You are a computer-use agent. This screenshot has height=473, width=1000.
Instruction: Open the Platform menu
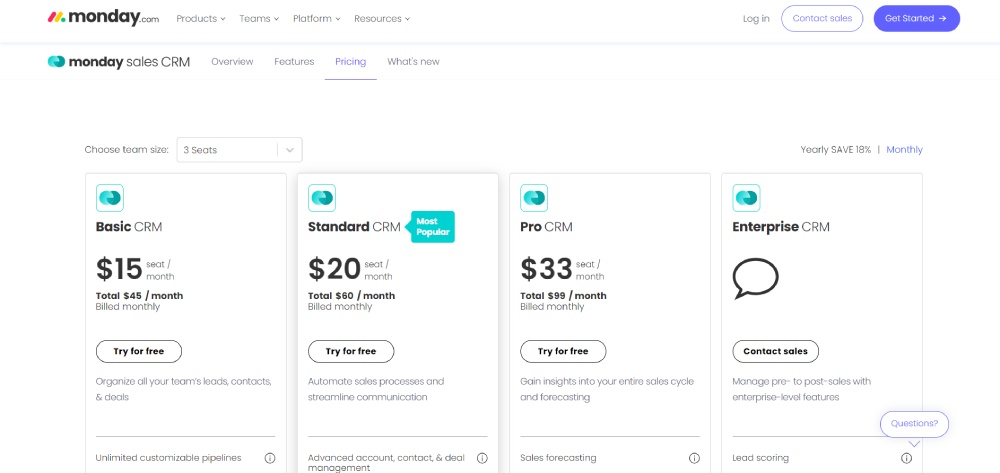pyautogui.click(x=317, y=18)
